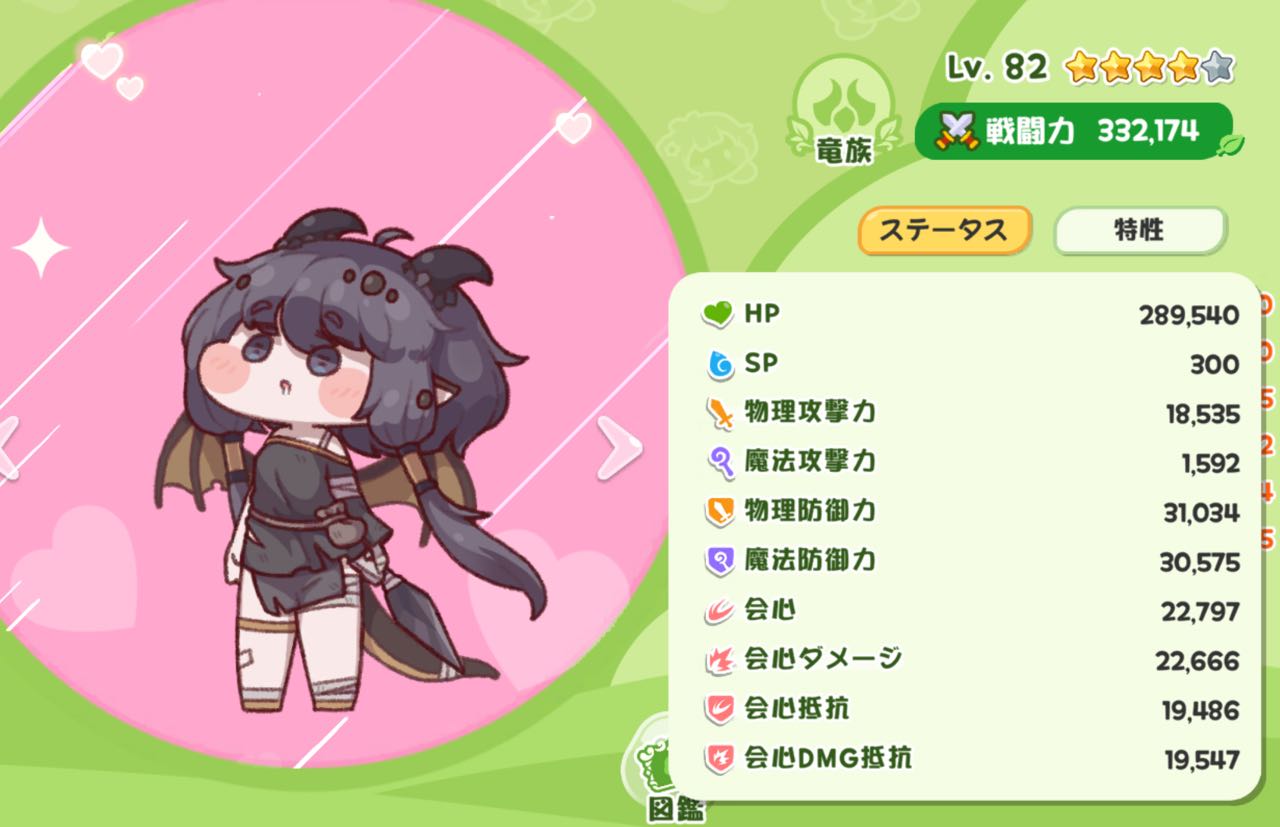This screenshot has height=827, width=1280.
Task: Go to next character with right arrow
Action: click(620, 447)
